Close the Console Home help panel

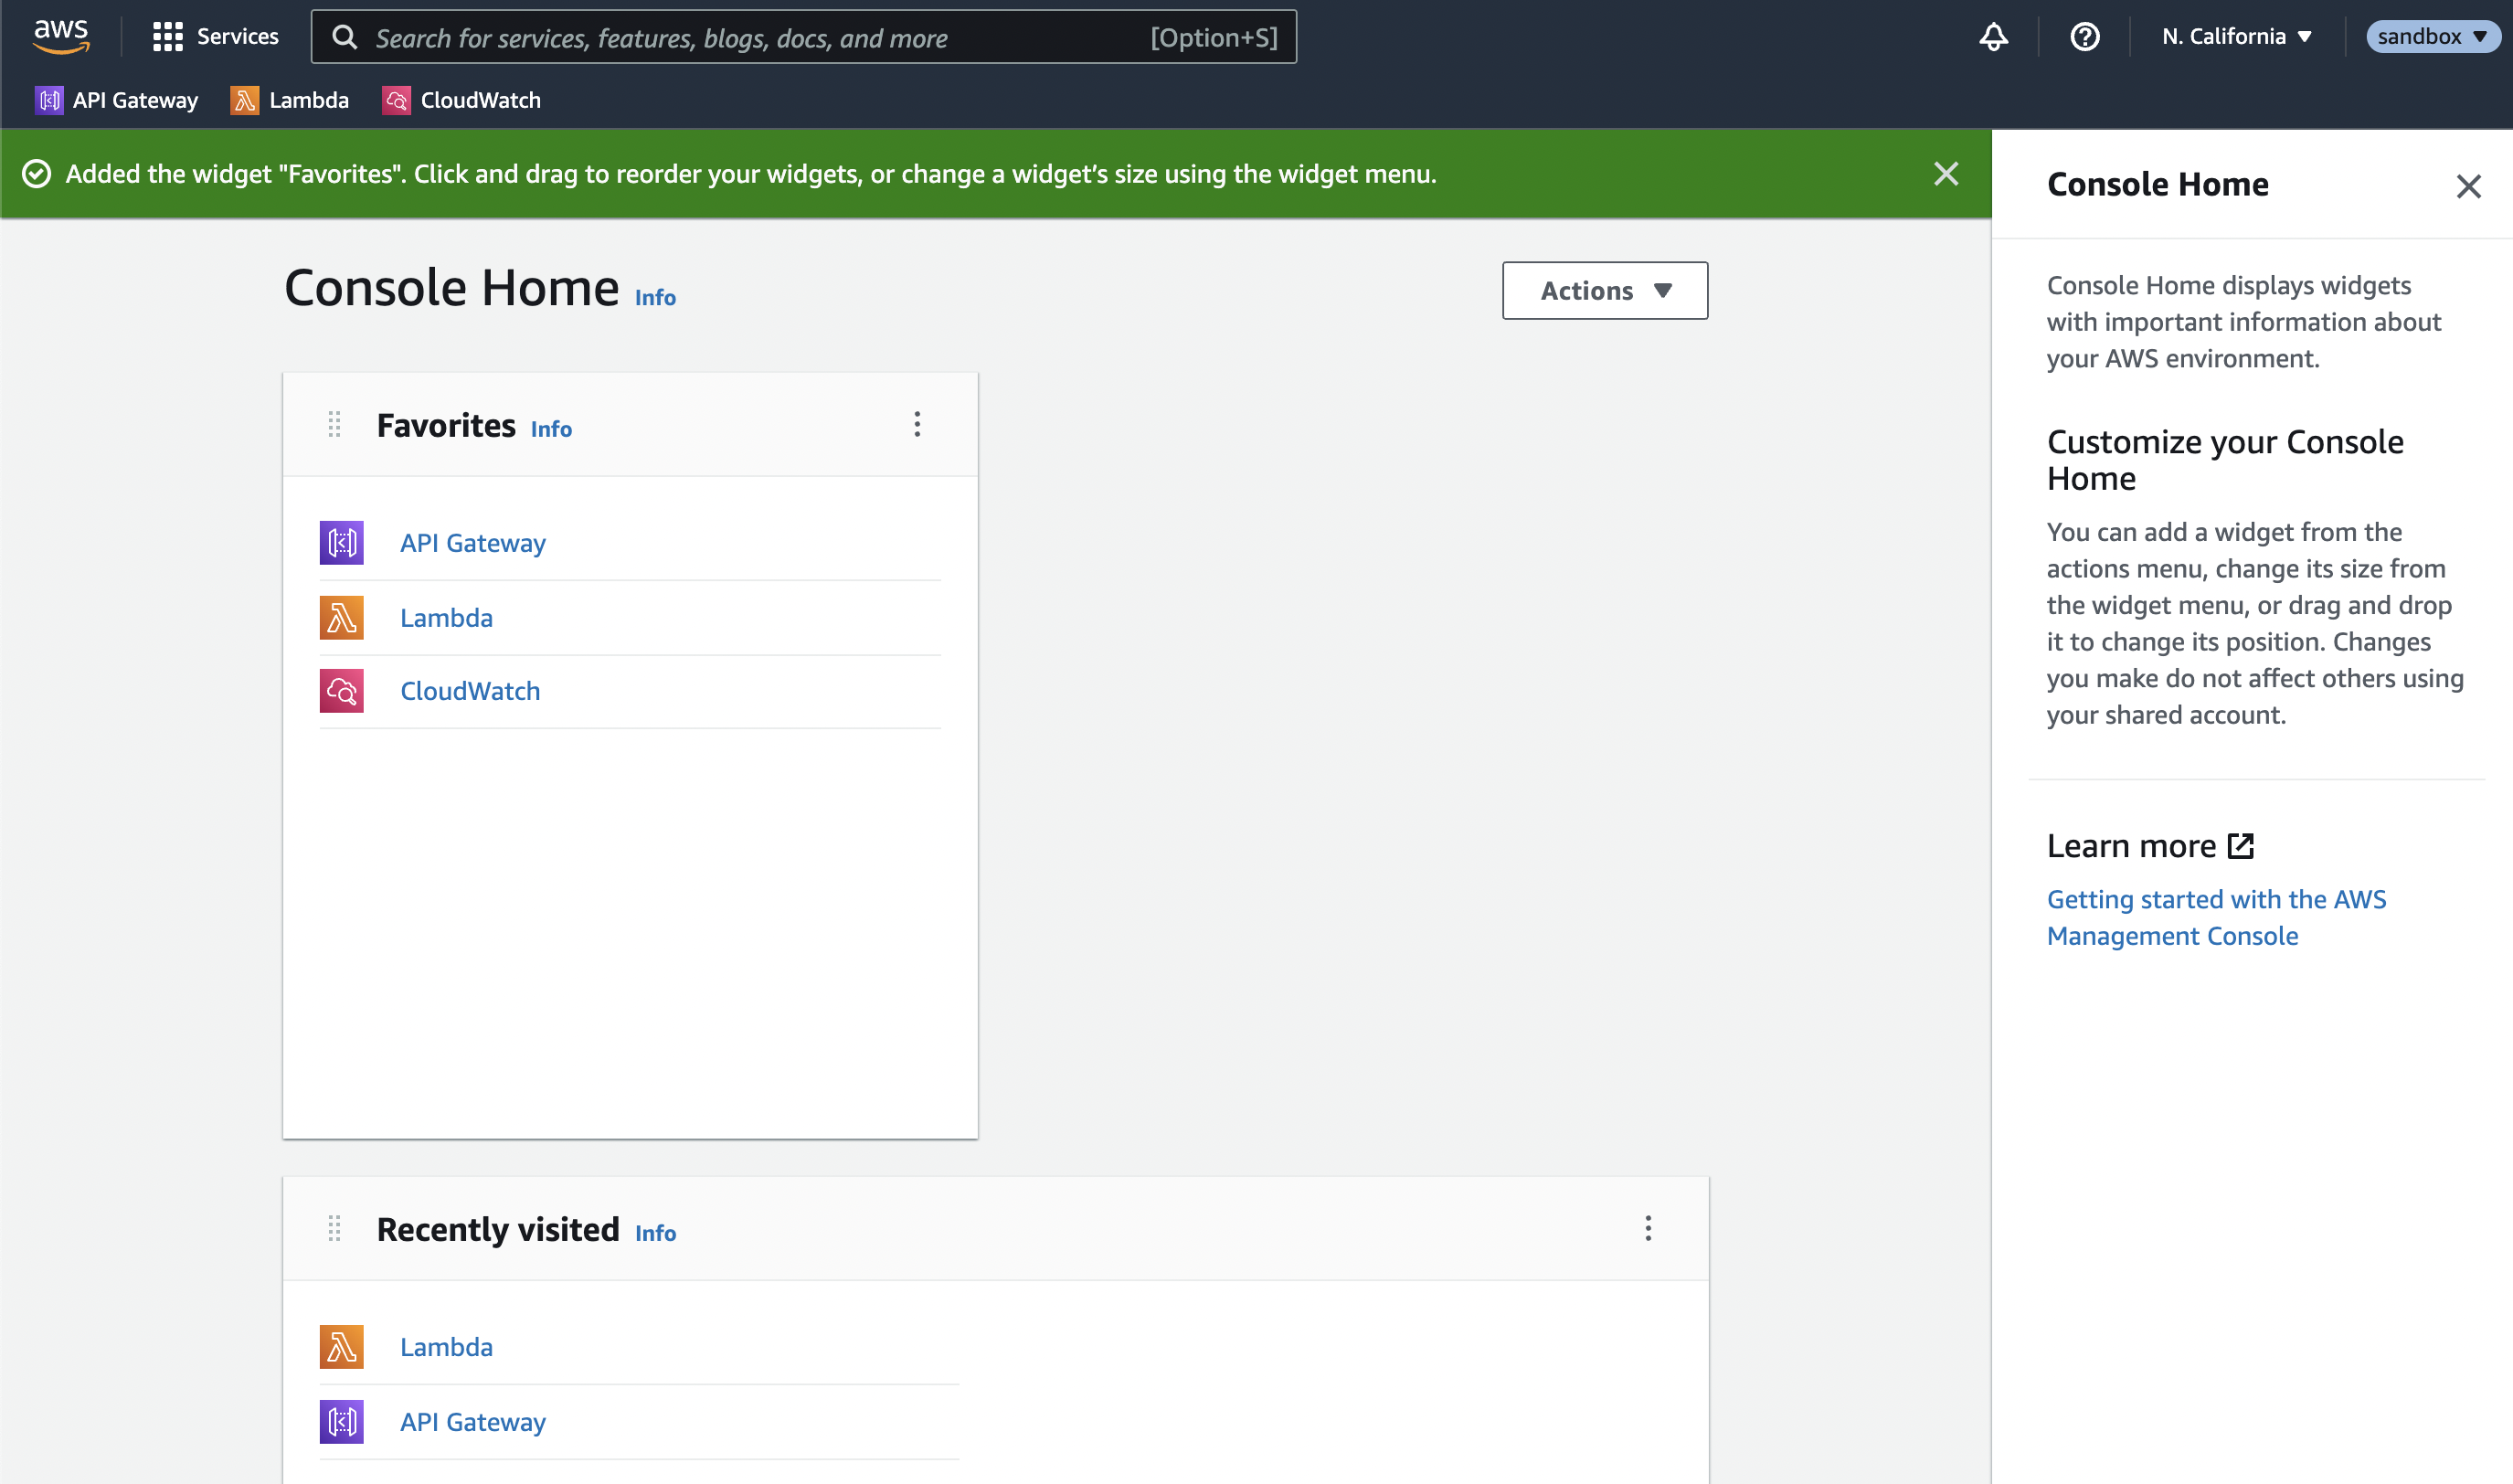(x=2469, y=186)
